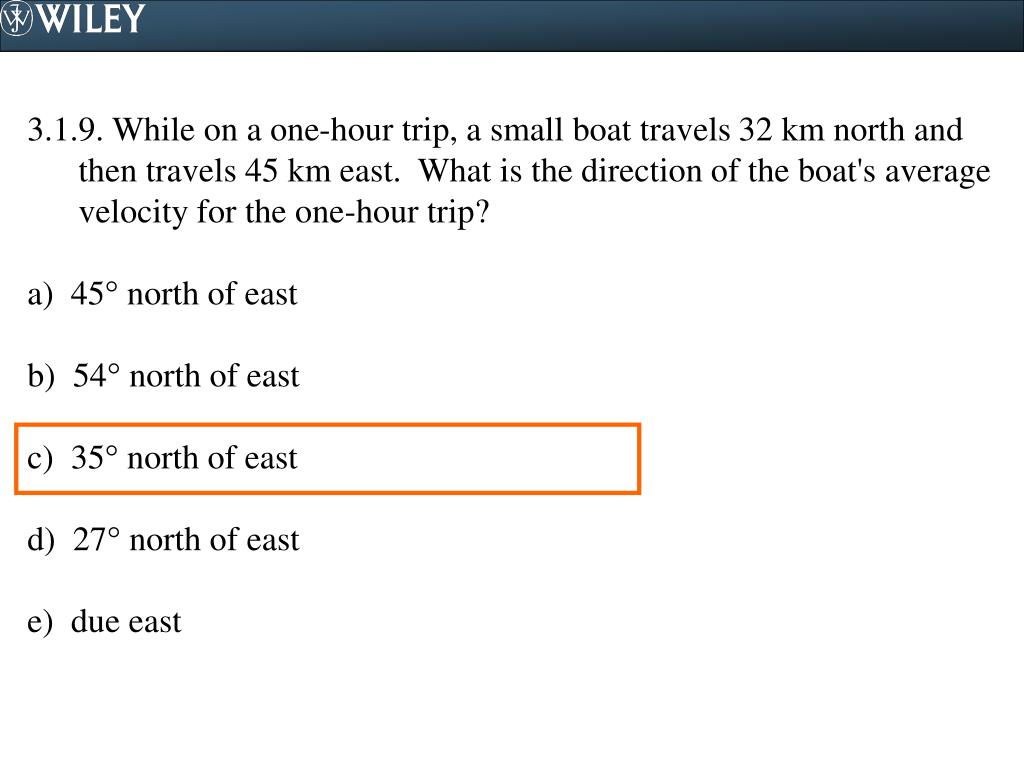Click the "one-hour trip," phrase on first line

363,131
